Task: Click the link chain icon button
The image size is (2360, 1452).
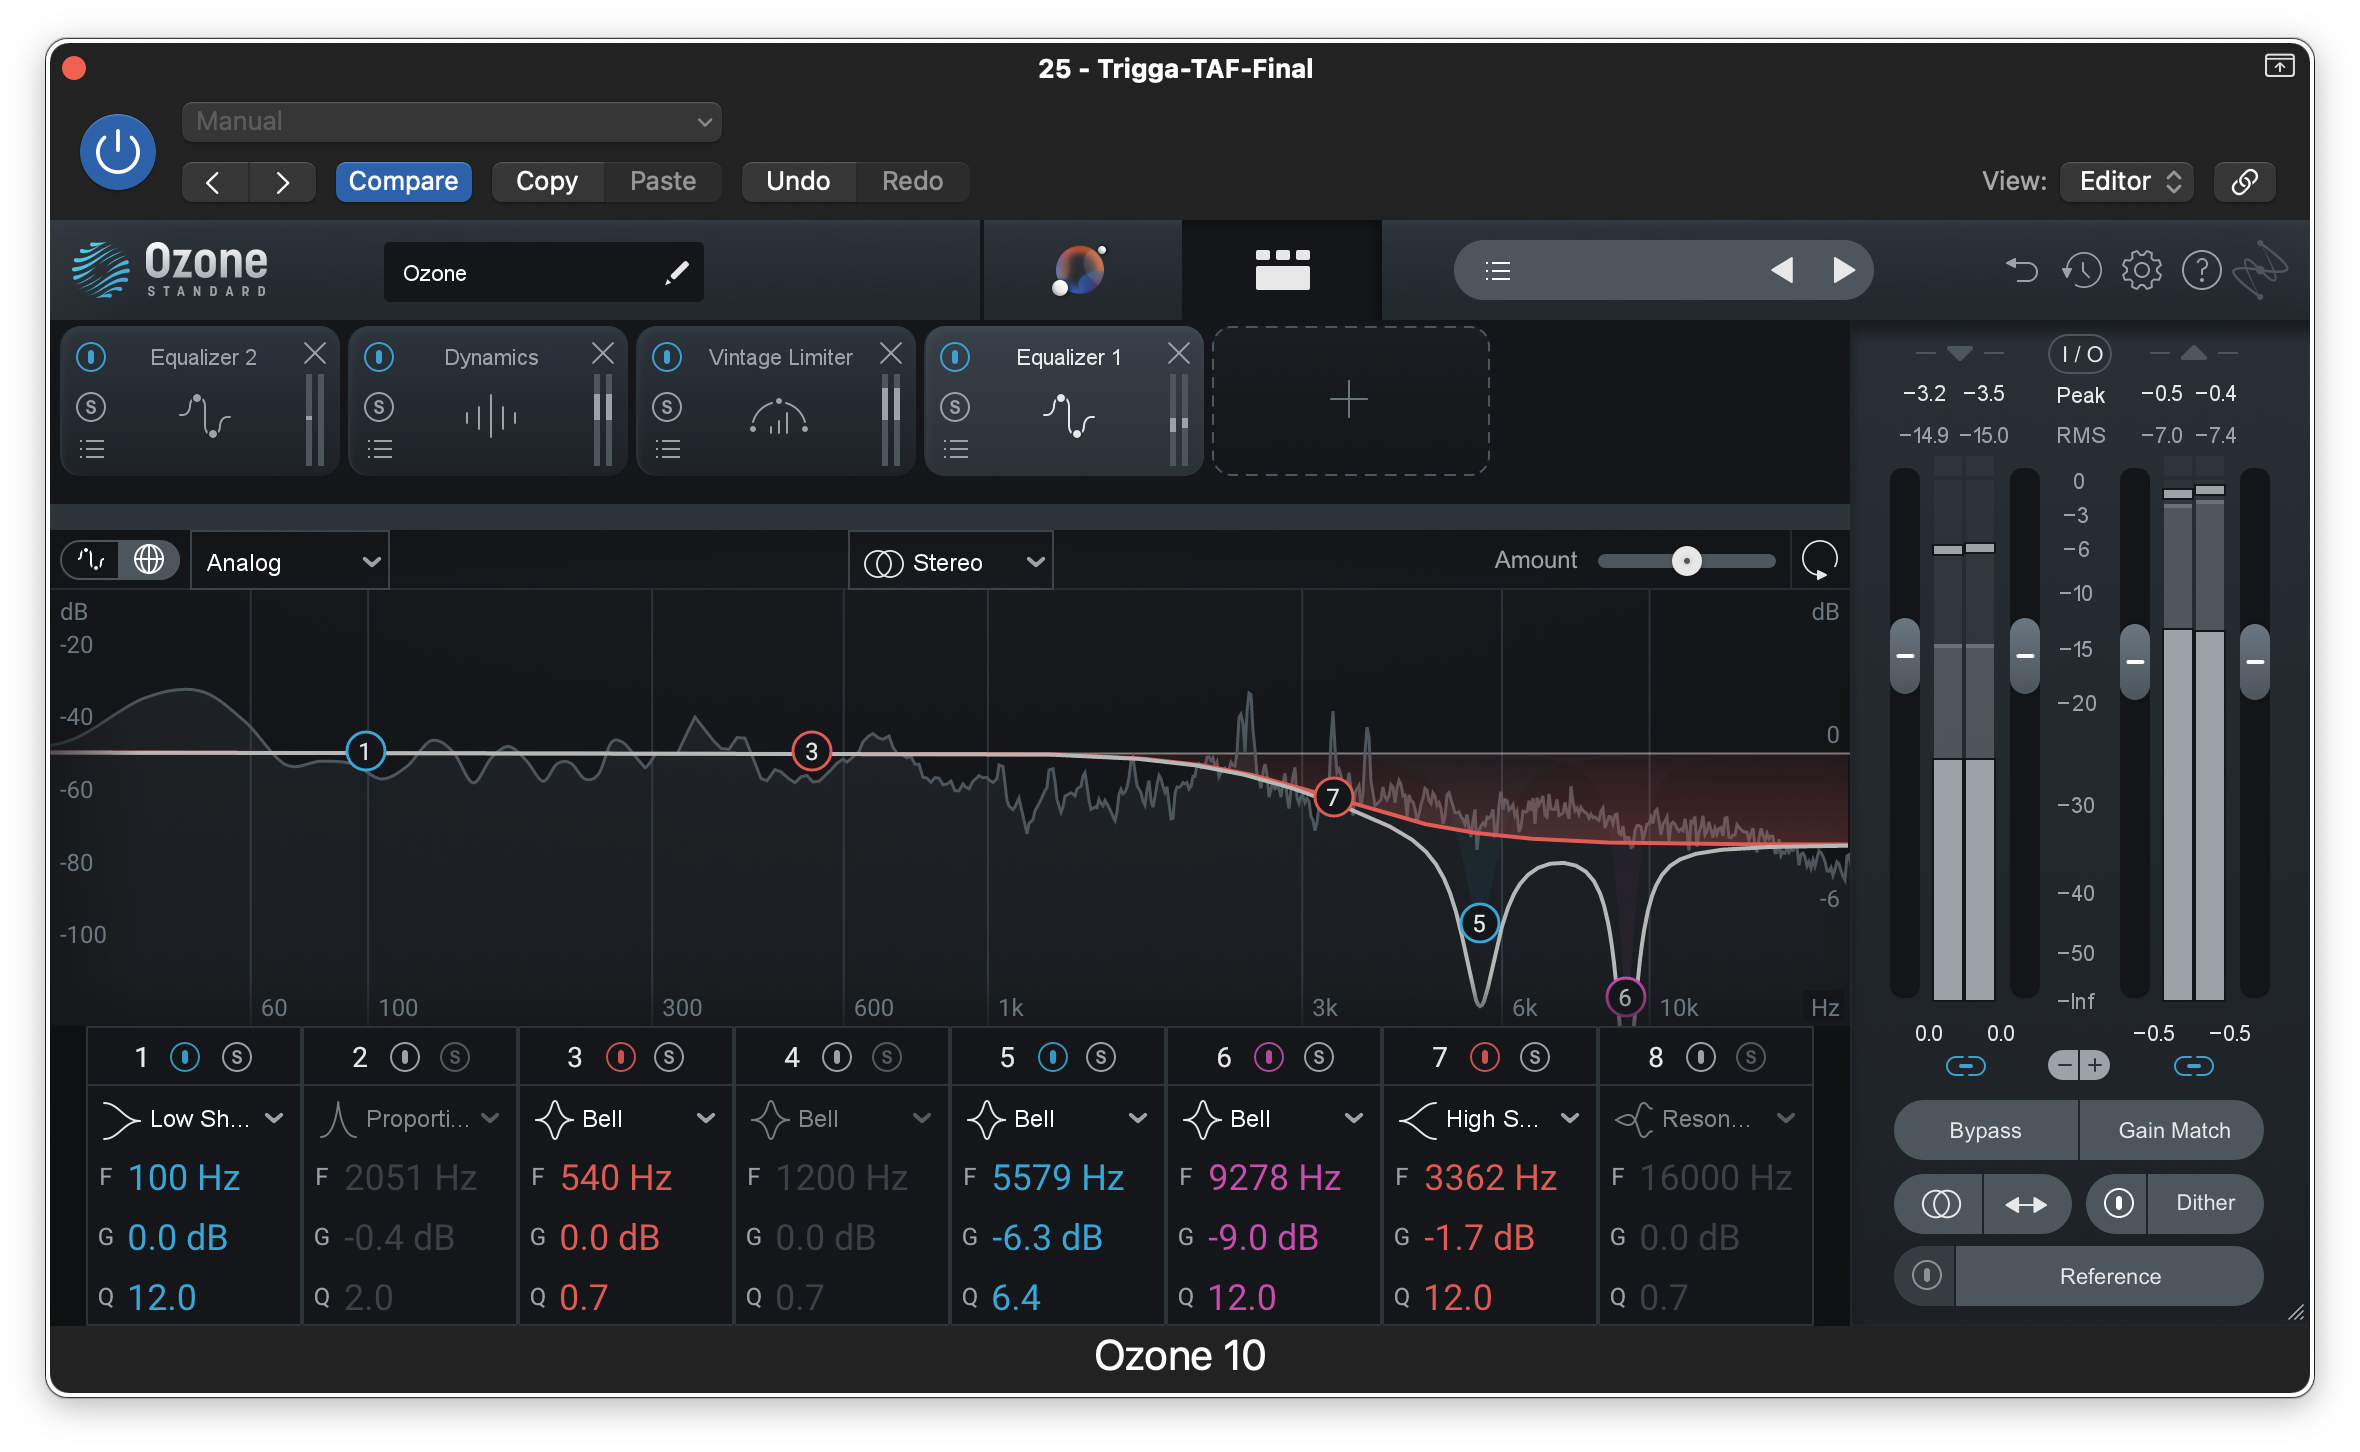Action: pos(2244,181)
